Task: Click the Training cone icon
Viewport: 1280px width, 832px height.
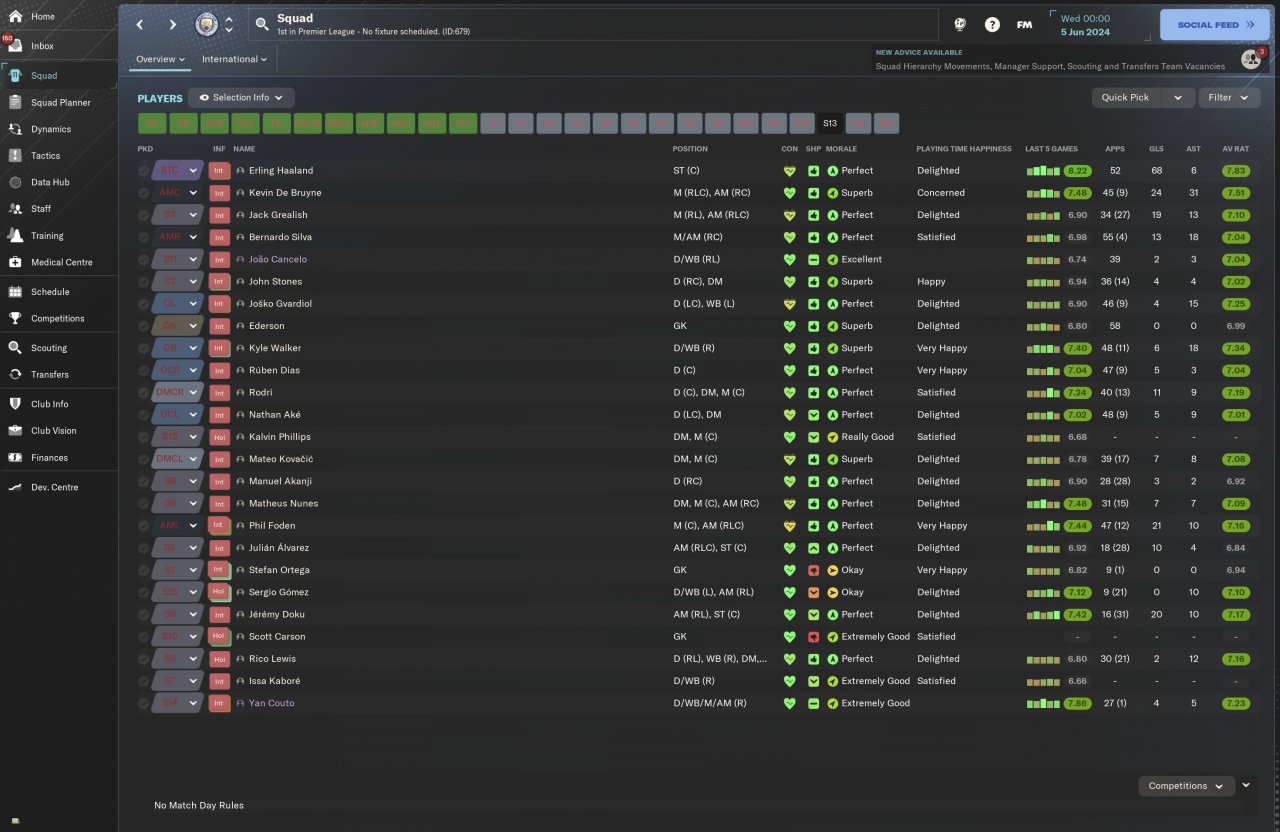Action: (15, 236)
